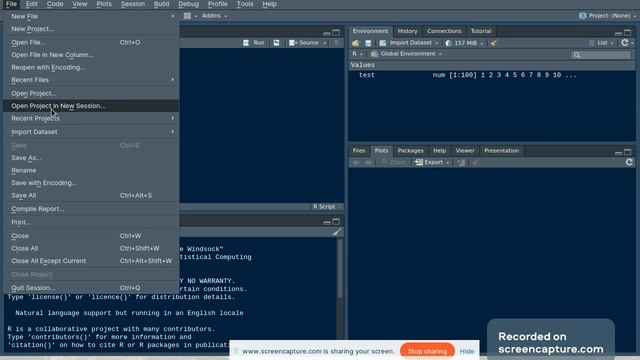The width and height of the screenshot is (640, 360).
Task: Open the R language dropdown
Action: [357, 54]
